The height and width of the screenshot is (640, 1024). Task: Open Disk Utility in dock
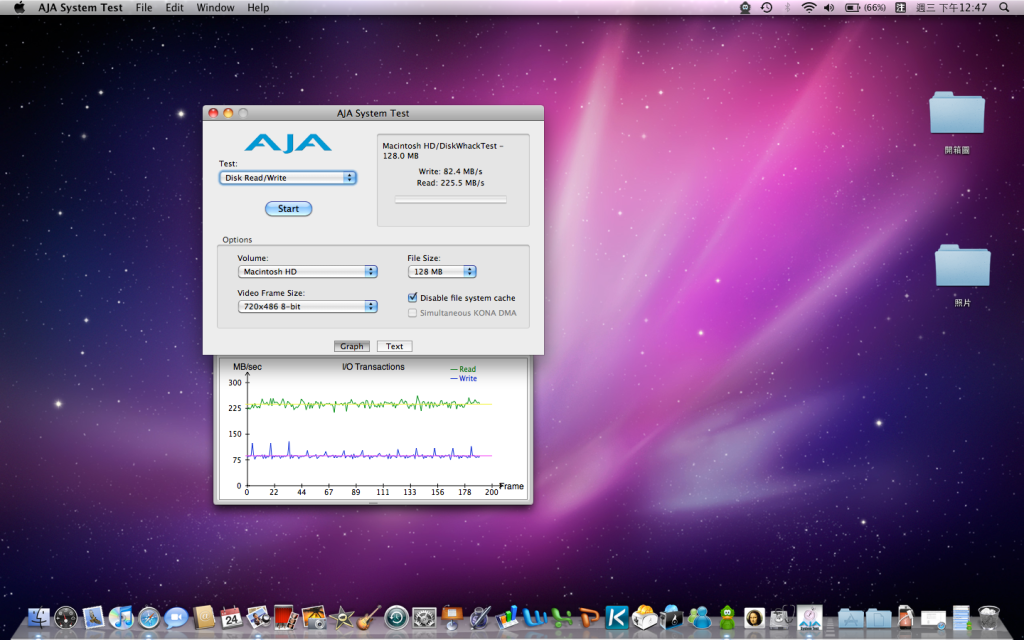click(782, 616)
